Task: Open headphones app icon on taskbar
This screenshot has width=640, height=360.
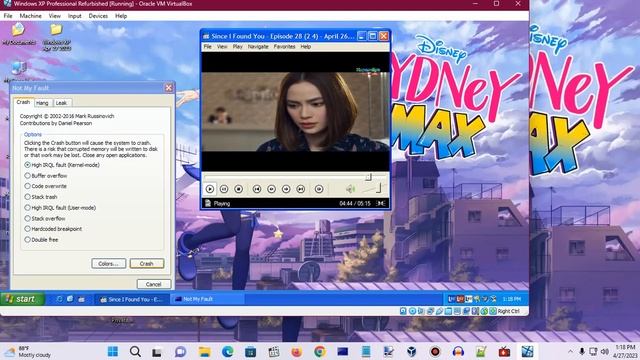Action: coord(458,351)
